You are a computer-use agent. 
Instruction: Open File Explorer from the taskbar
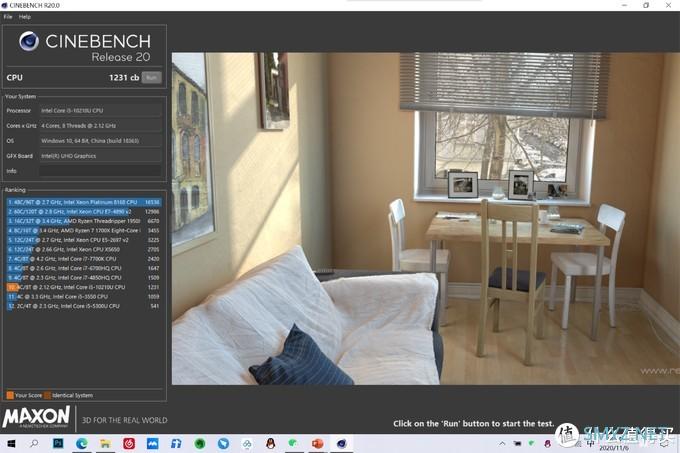105,443
